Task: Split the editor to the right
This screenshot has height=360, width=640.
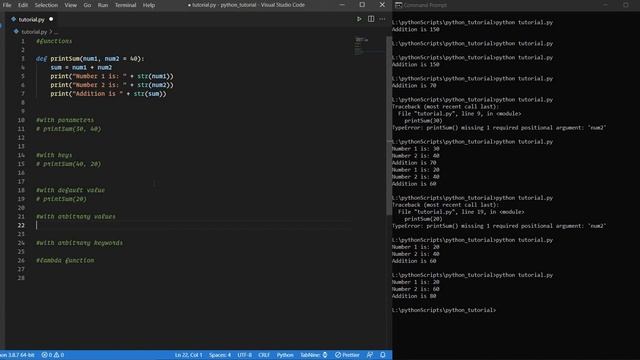Action: (x=371, y=19)
